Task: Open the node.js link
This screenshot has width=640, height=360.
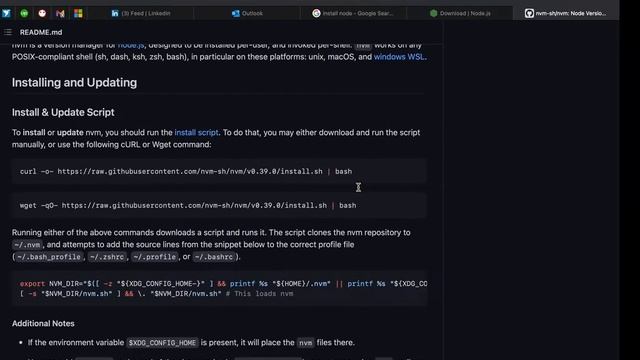Action: tap(131, 45)
